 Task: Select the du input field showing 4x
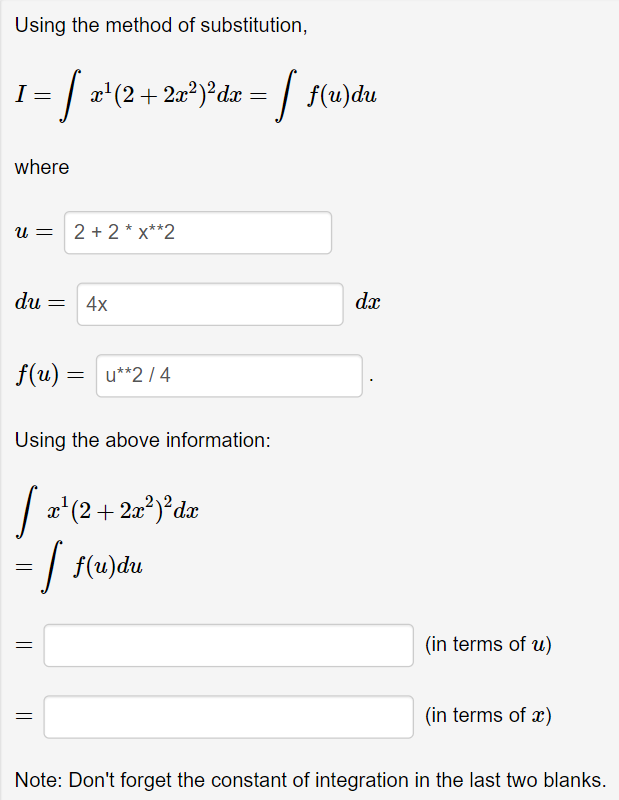click(209, 303)
